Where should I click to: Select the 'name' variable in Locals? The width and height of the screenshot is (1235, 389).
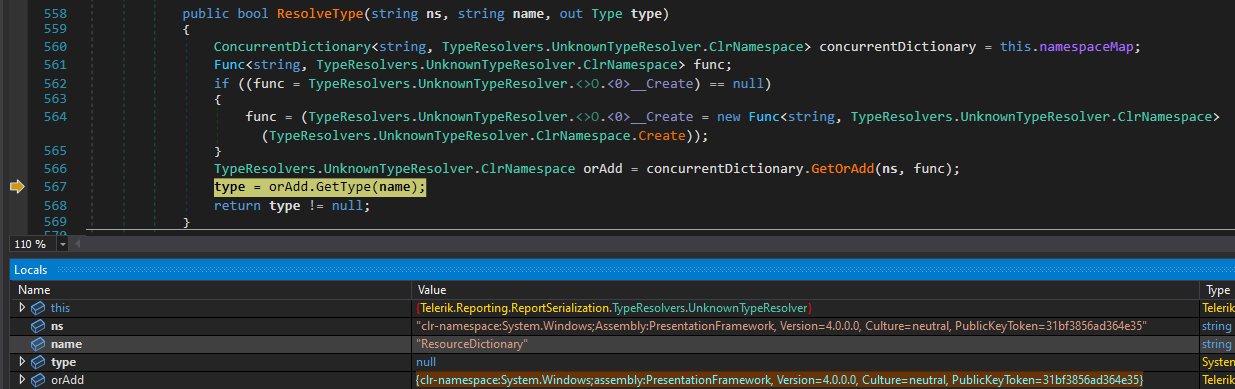66,344
